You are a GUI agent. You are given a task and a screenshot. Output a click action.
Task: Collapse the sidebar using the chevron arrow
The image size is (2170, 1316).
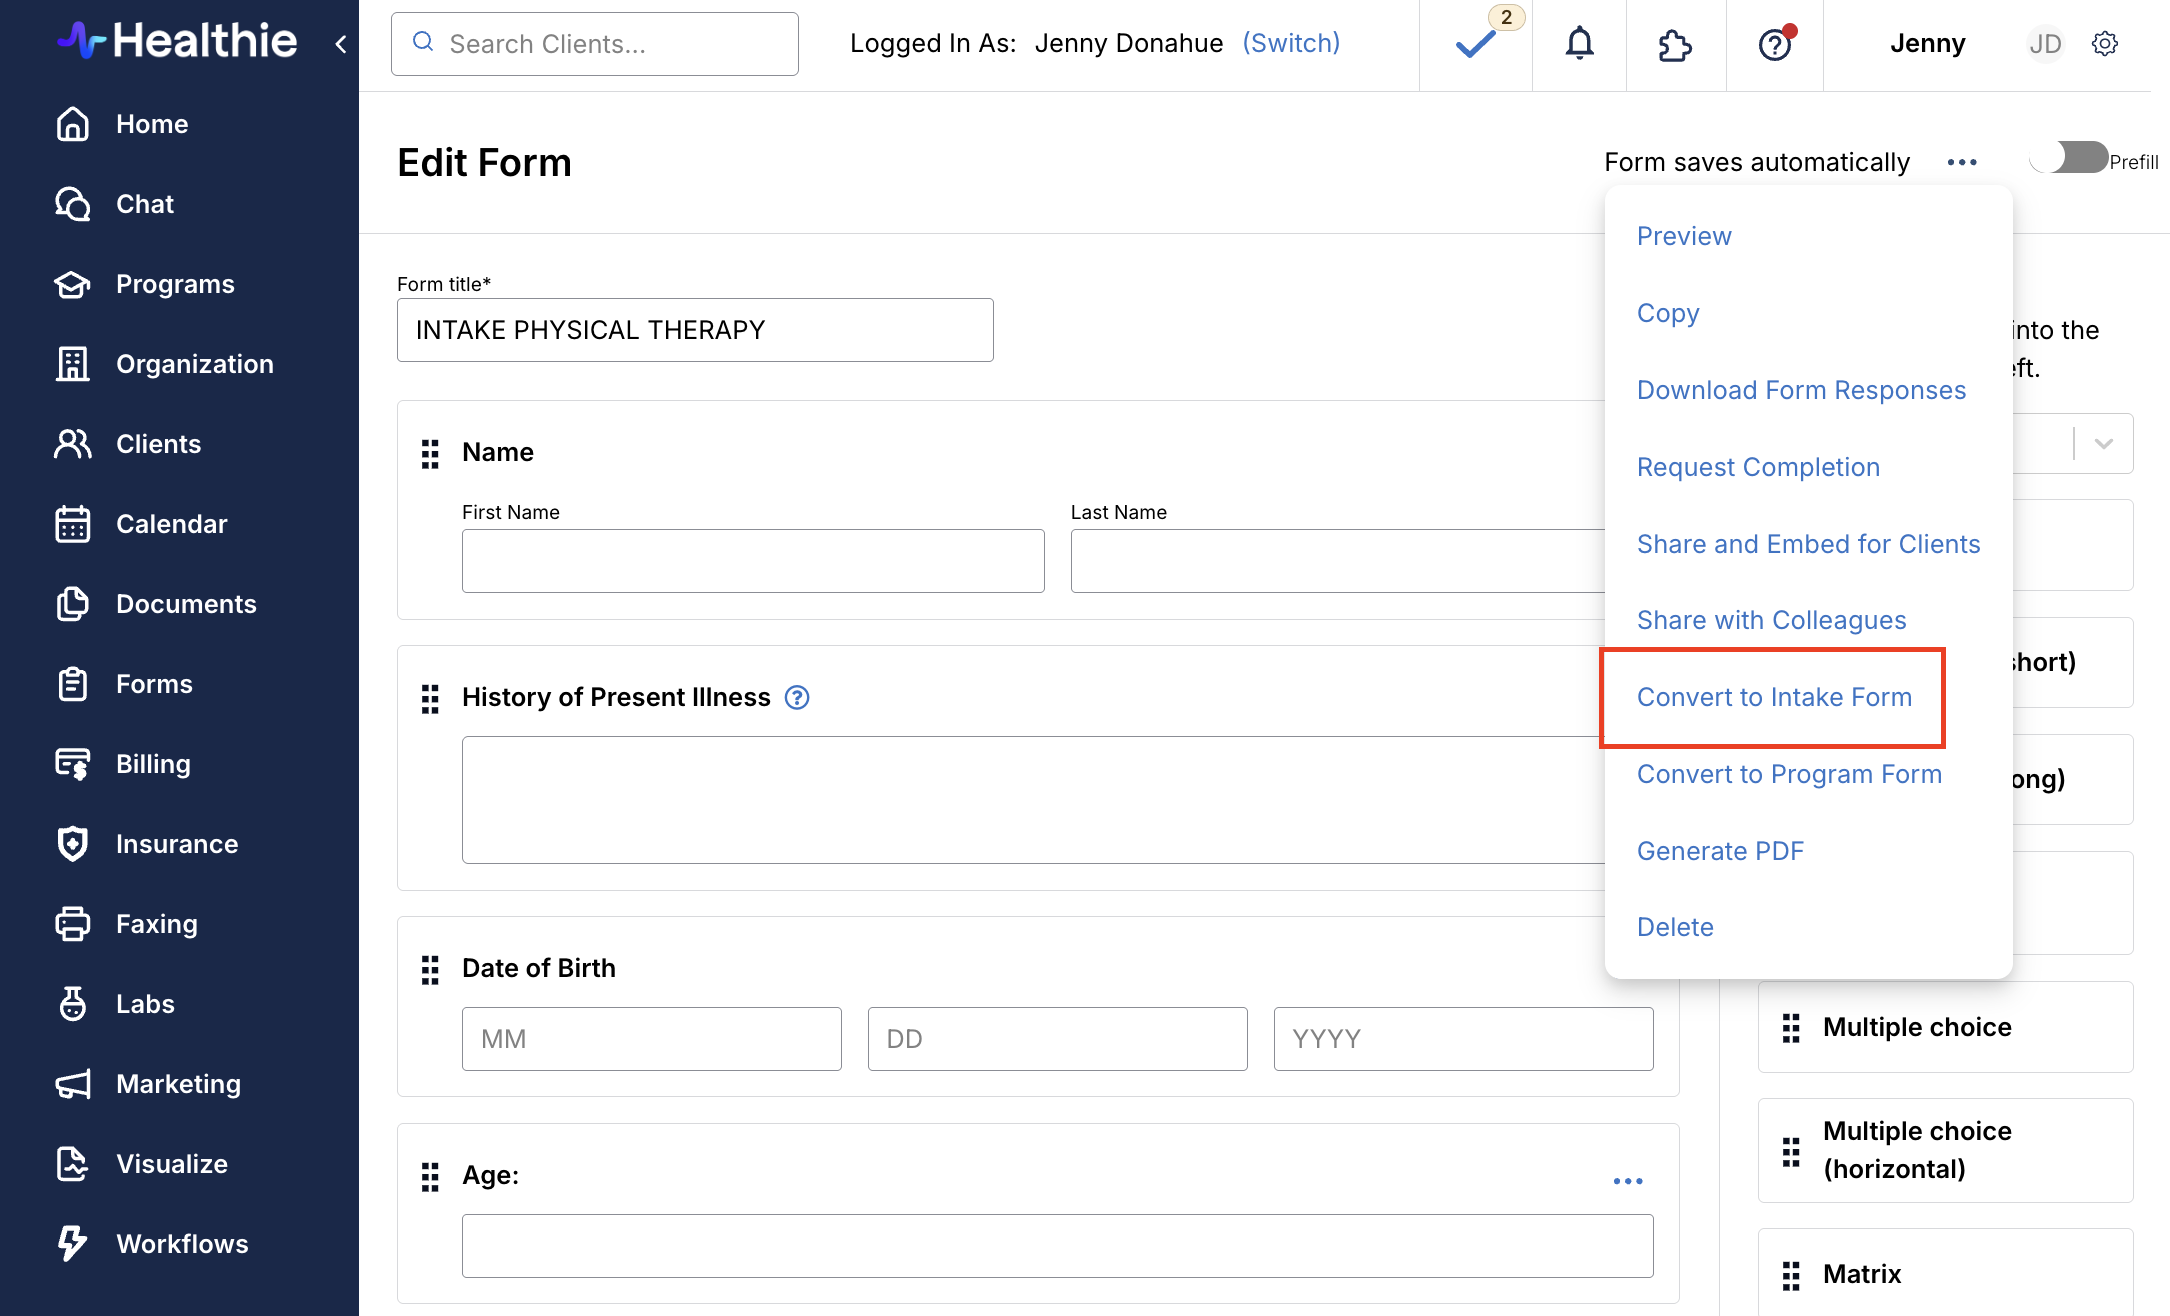[341, 44]
